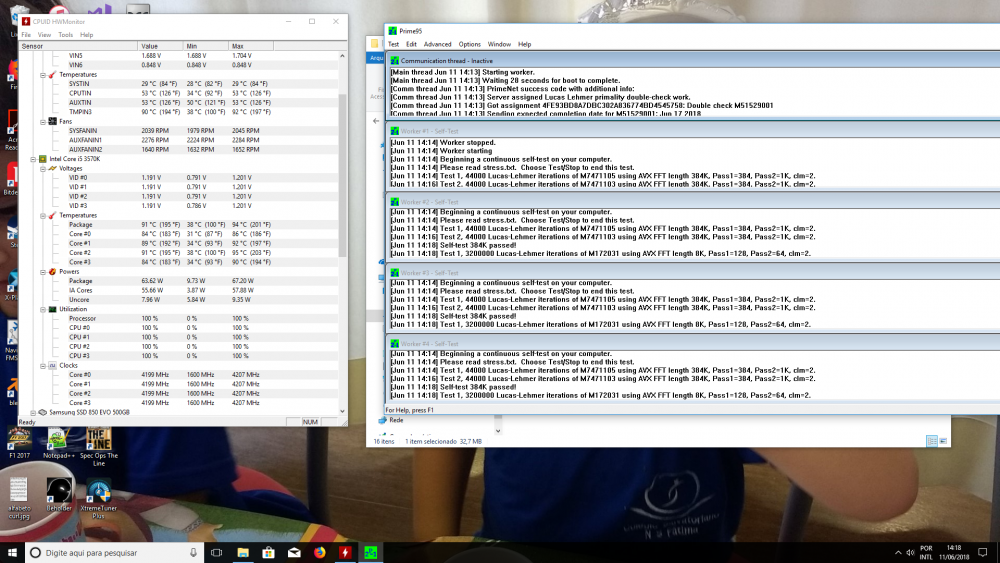Expand the Samsung SSD 850 EVO node
Image resolution: width=1000 pixels, height=563 pixels.
point(33,412)
